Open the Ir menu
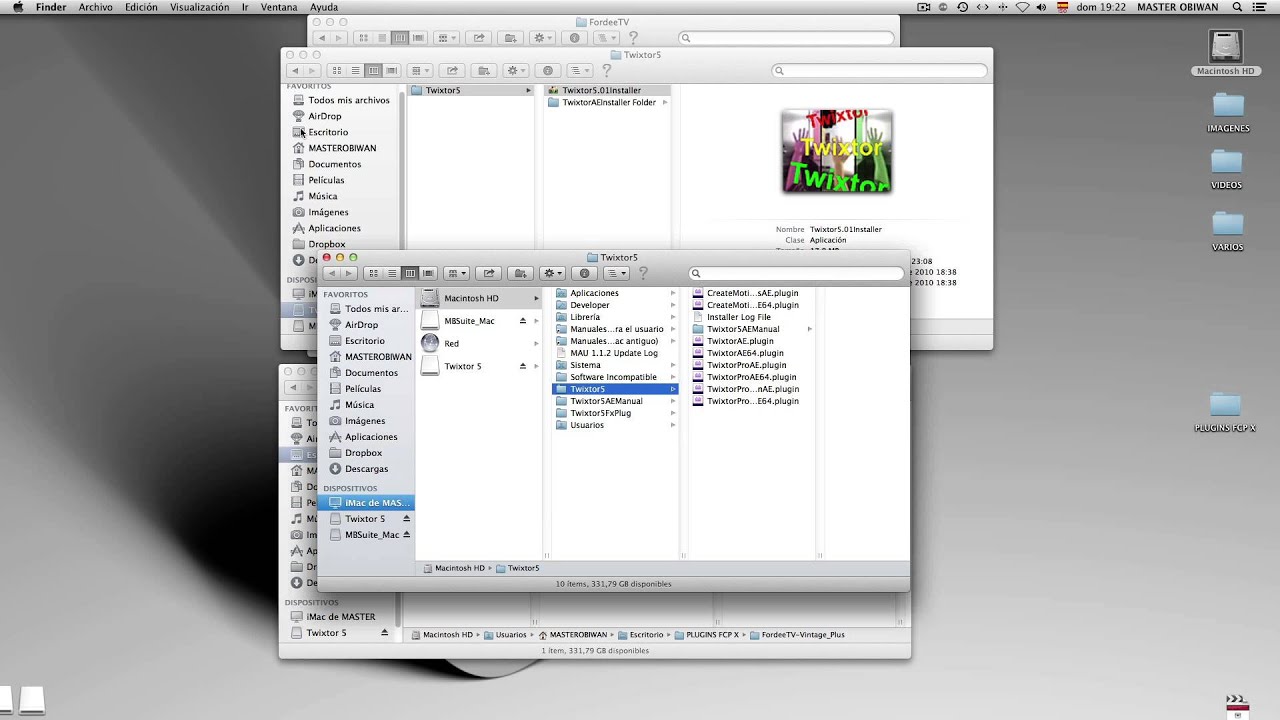The image size is (1280, 720). [x=245, y=7]
